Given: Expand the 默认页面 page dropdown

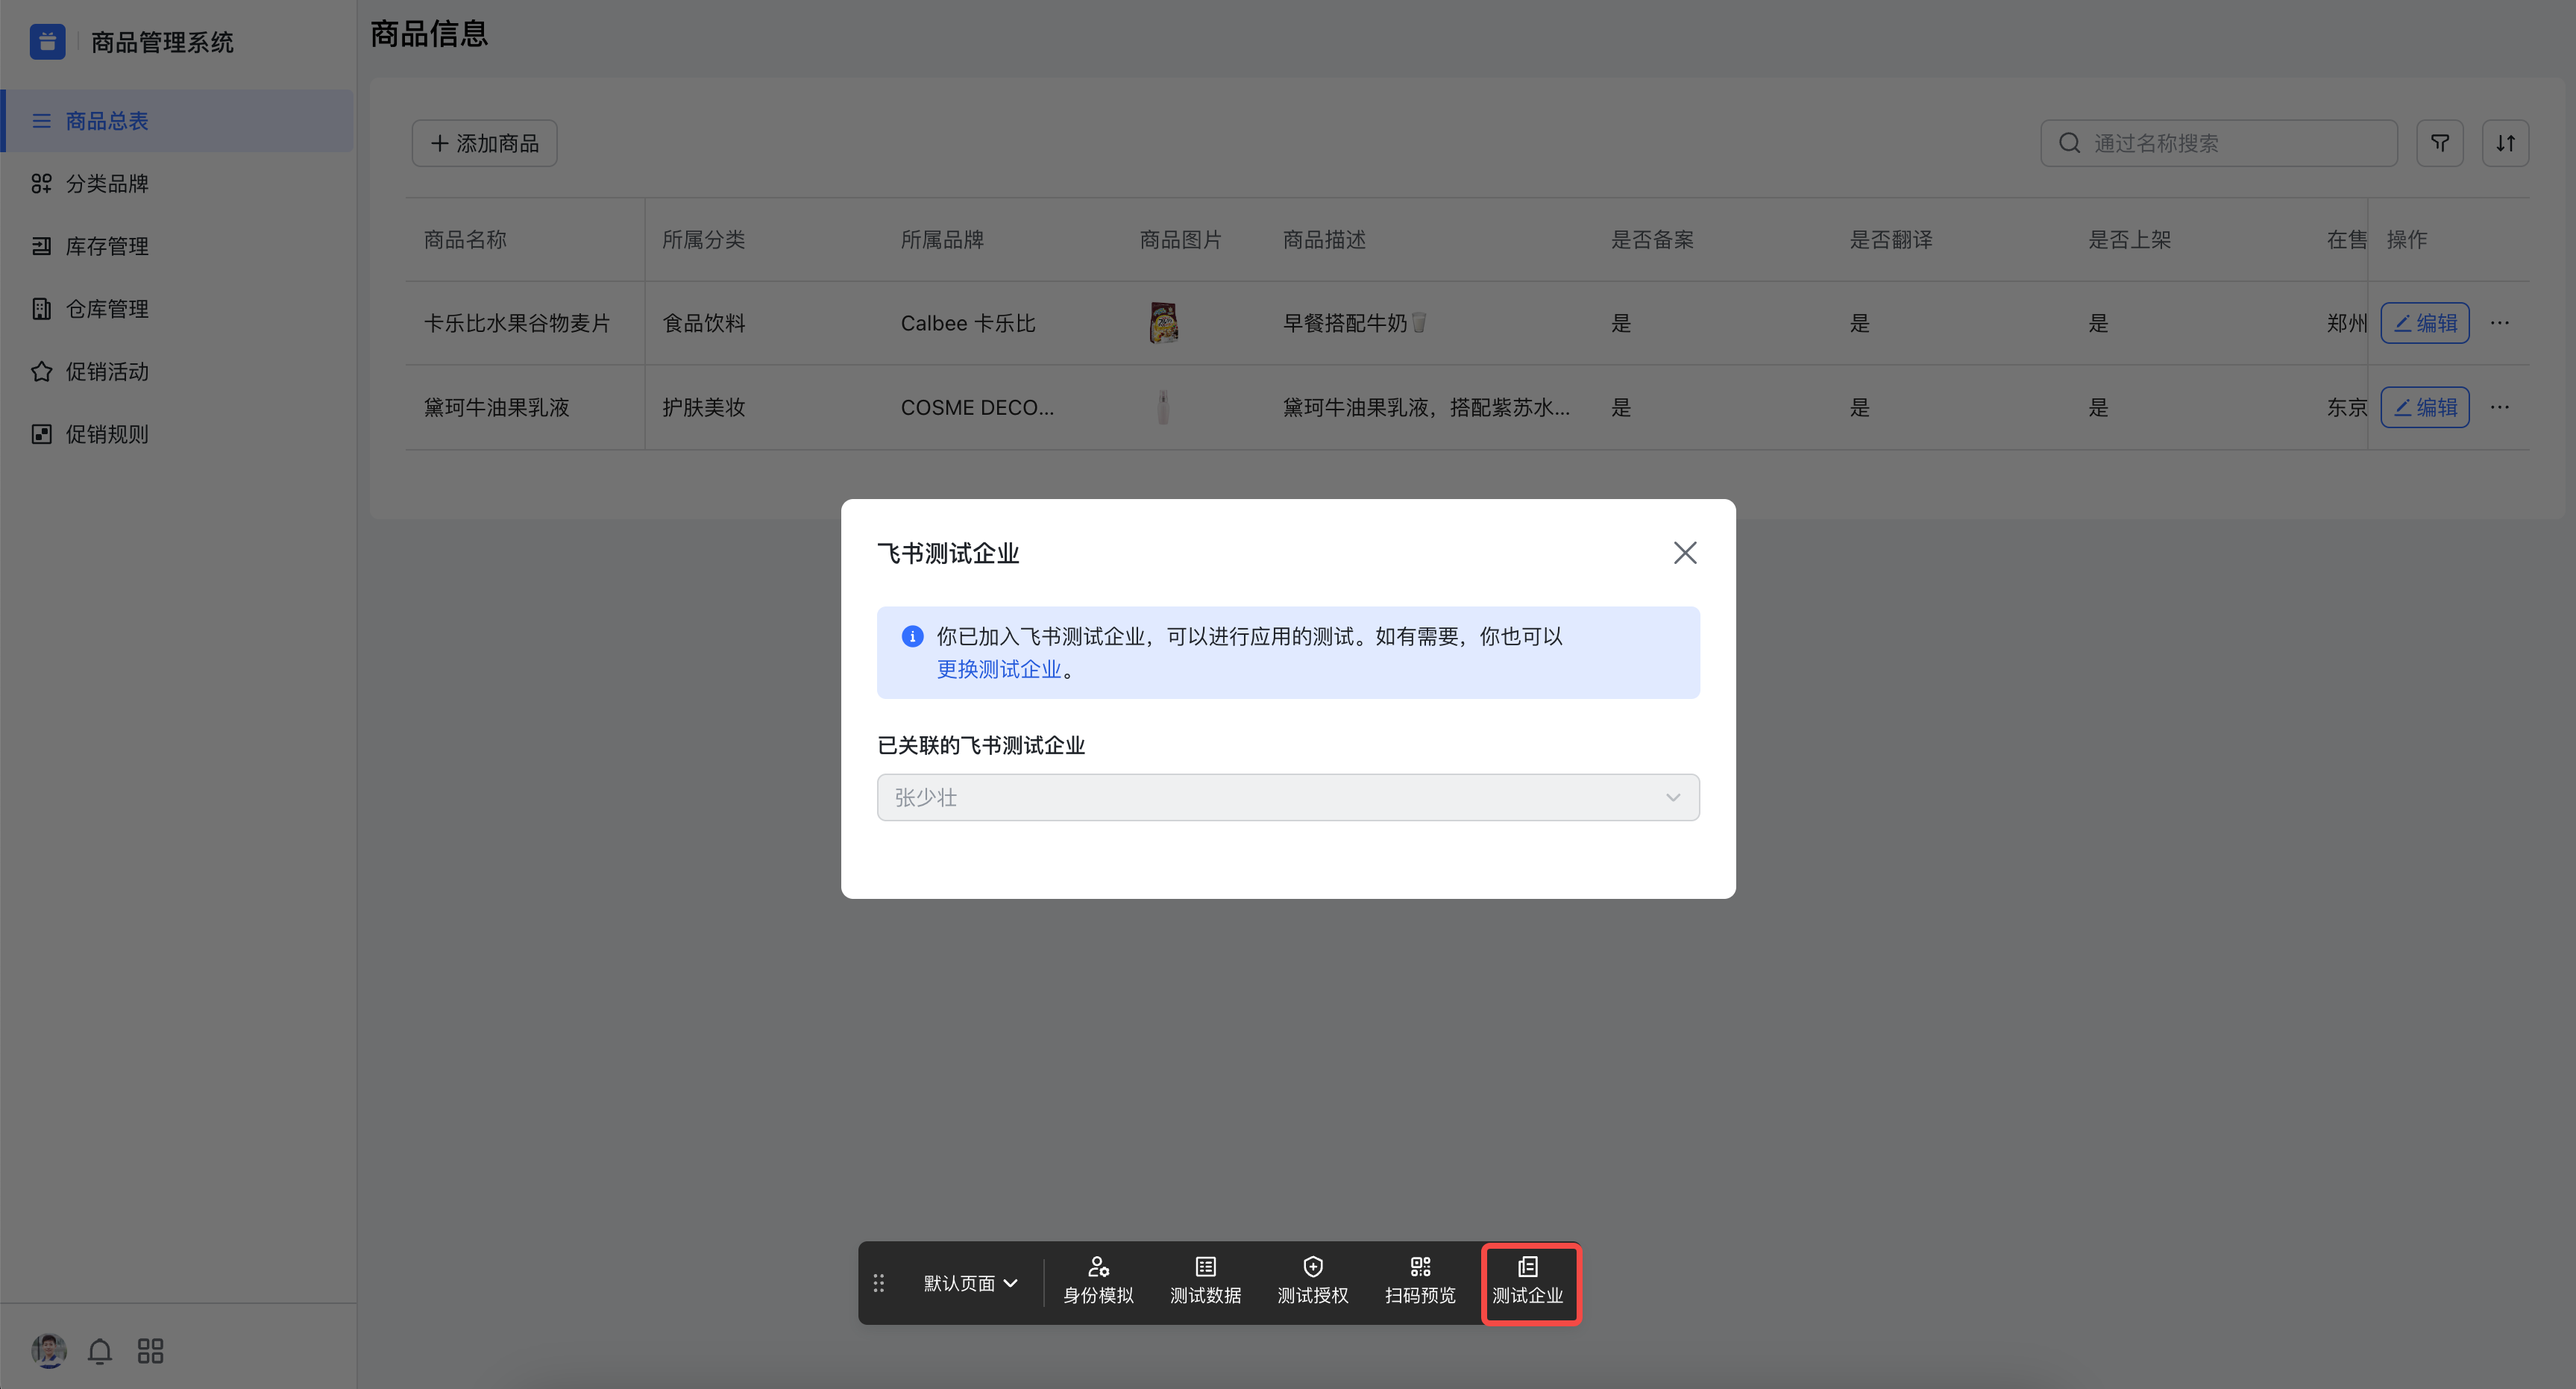Looking at the screenshot, I should (x=970, y=1283).
